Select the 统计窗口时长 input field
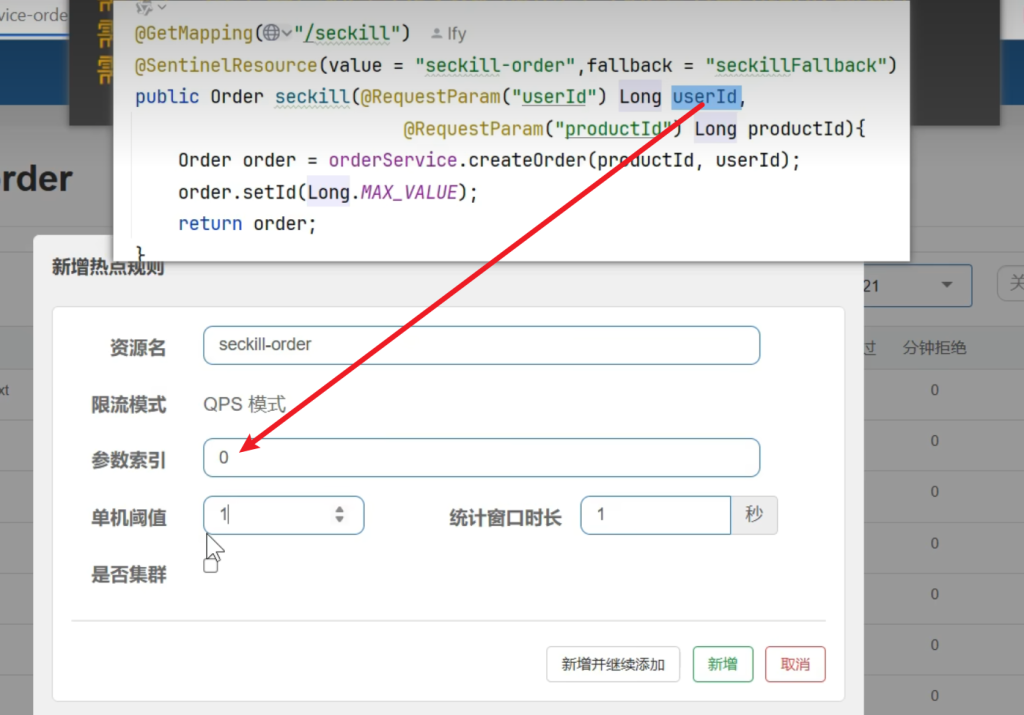The width and height of the screenshot is (1024, 715). point(655,515)
